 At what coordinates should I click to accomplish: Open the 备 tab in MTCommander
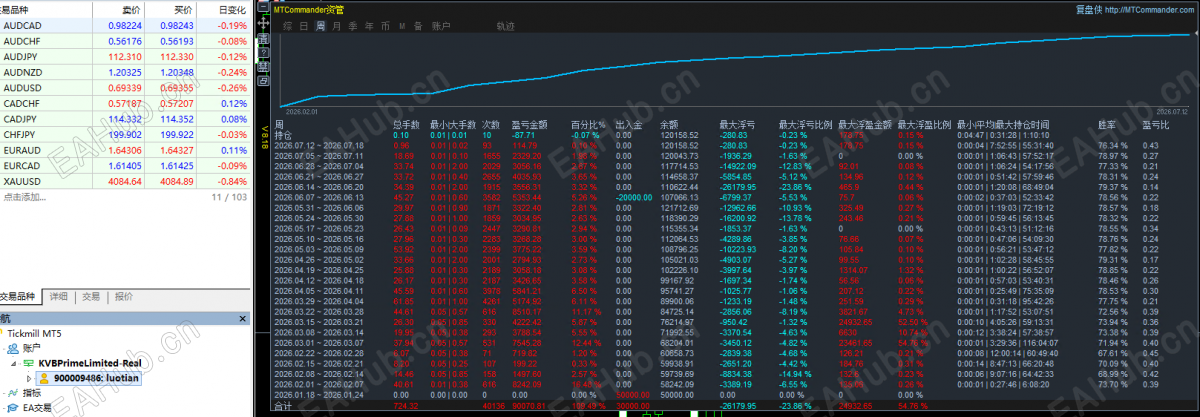pos(418,26)
